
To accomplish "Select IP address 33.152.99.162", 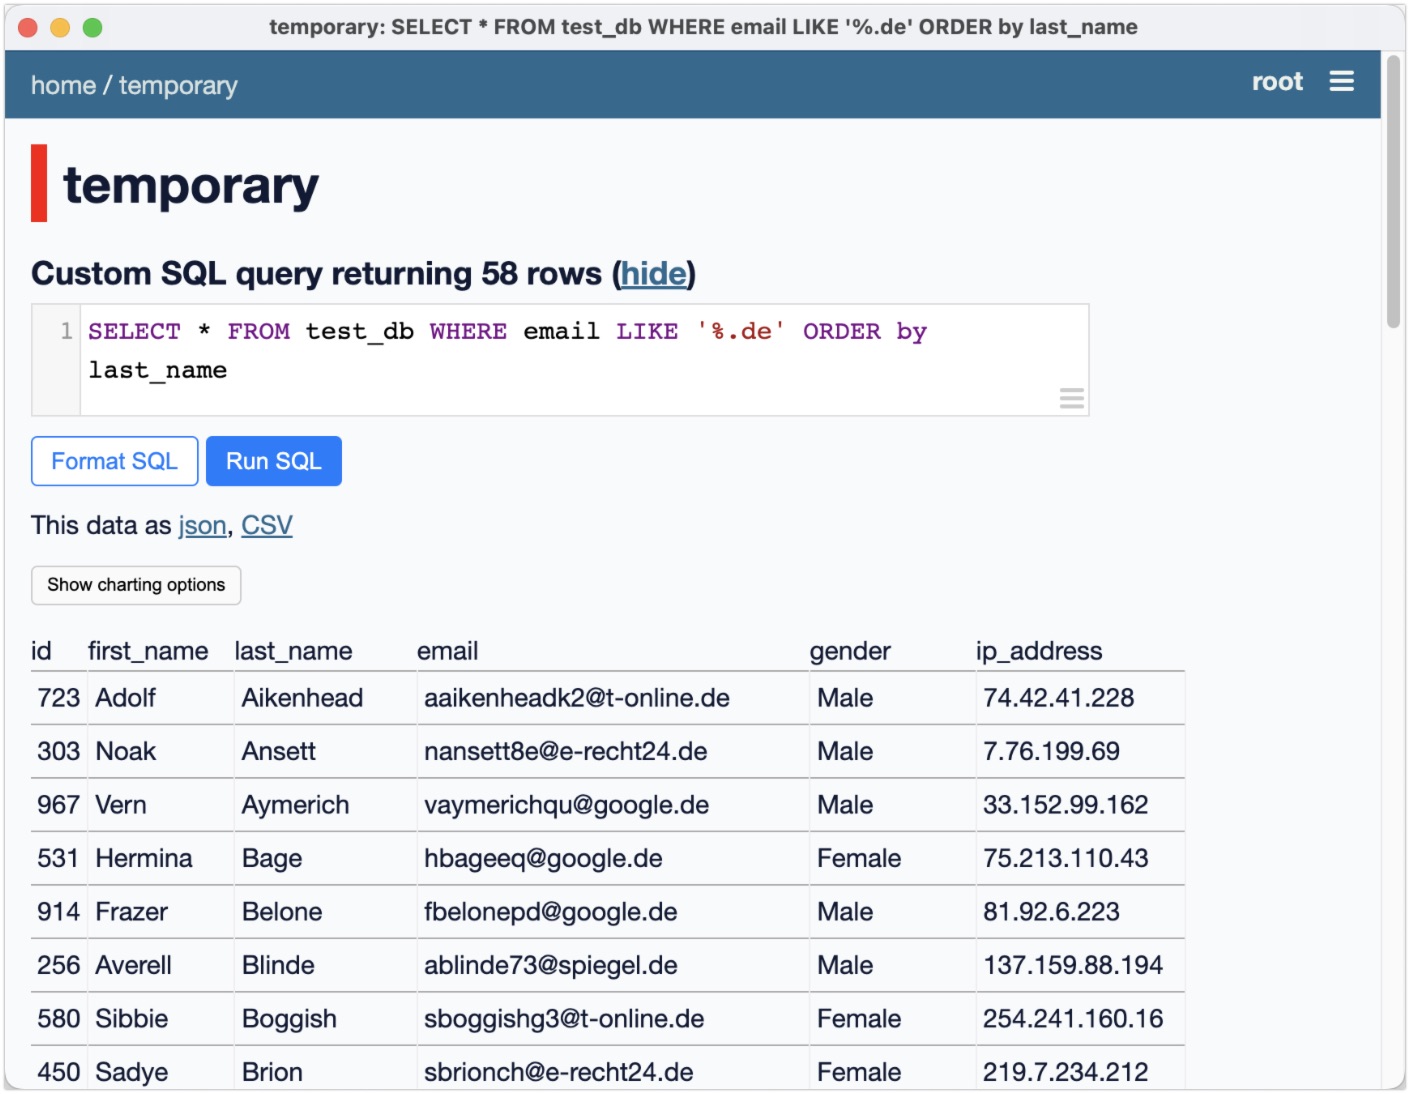I will point(1080,805).
